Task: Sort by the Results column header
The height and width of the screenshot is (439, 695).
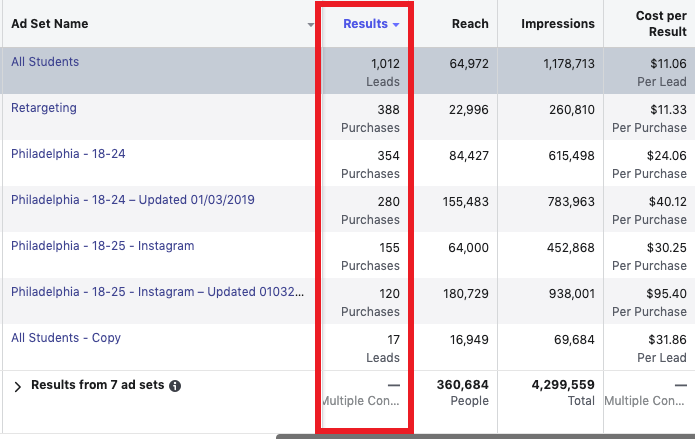Action: [x=365, y=24]
